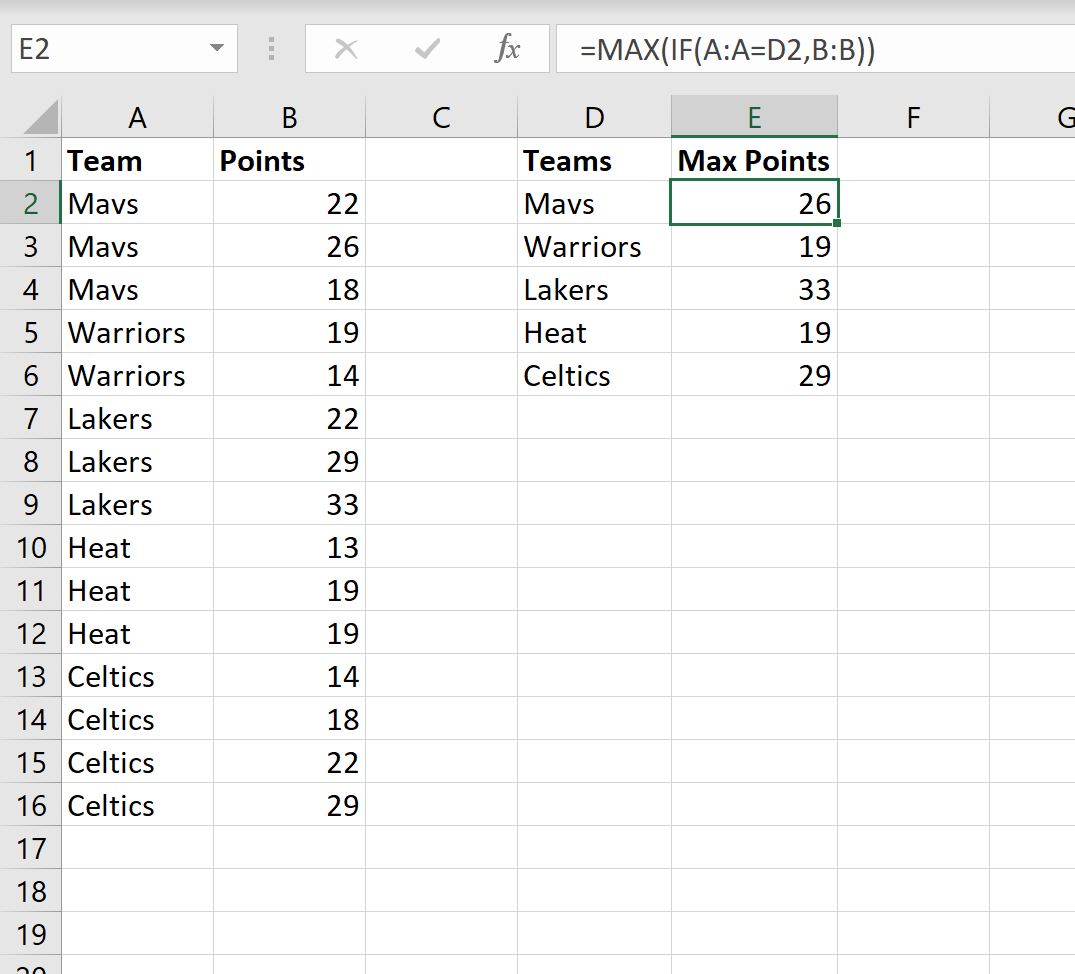Click the formula bar MAX formula text

727,49
